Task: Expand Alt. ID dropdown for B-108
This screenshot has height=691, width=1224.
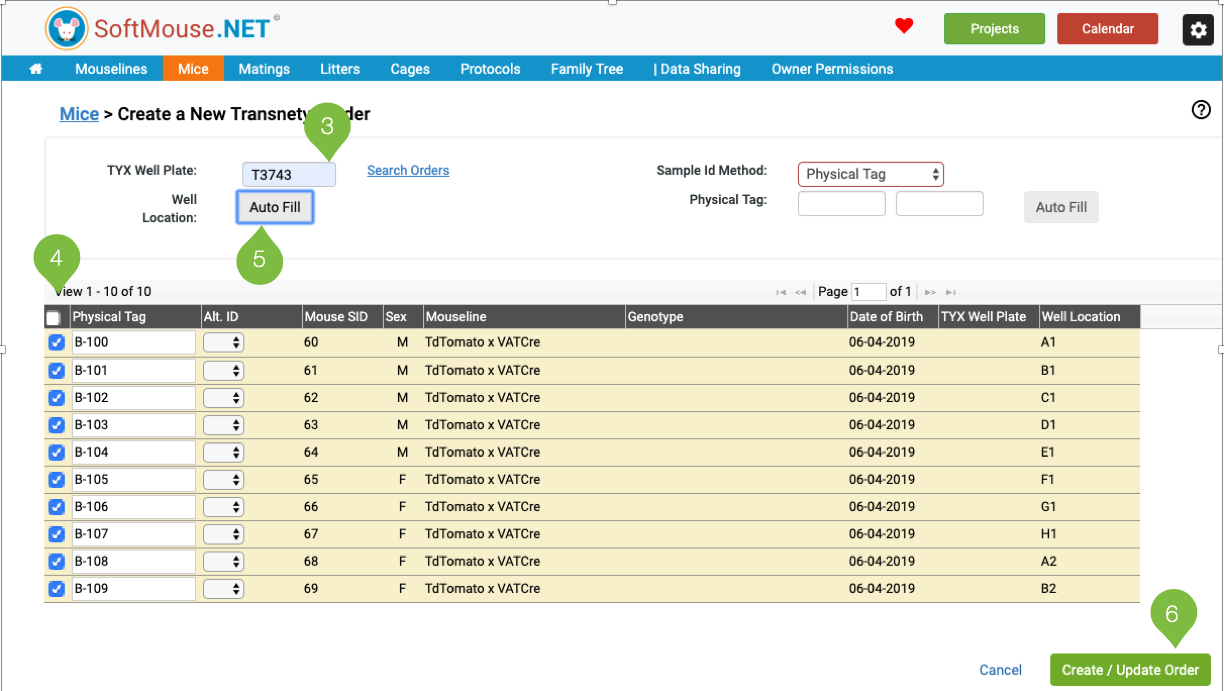Action: (224, 562)
